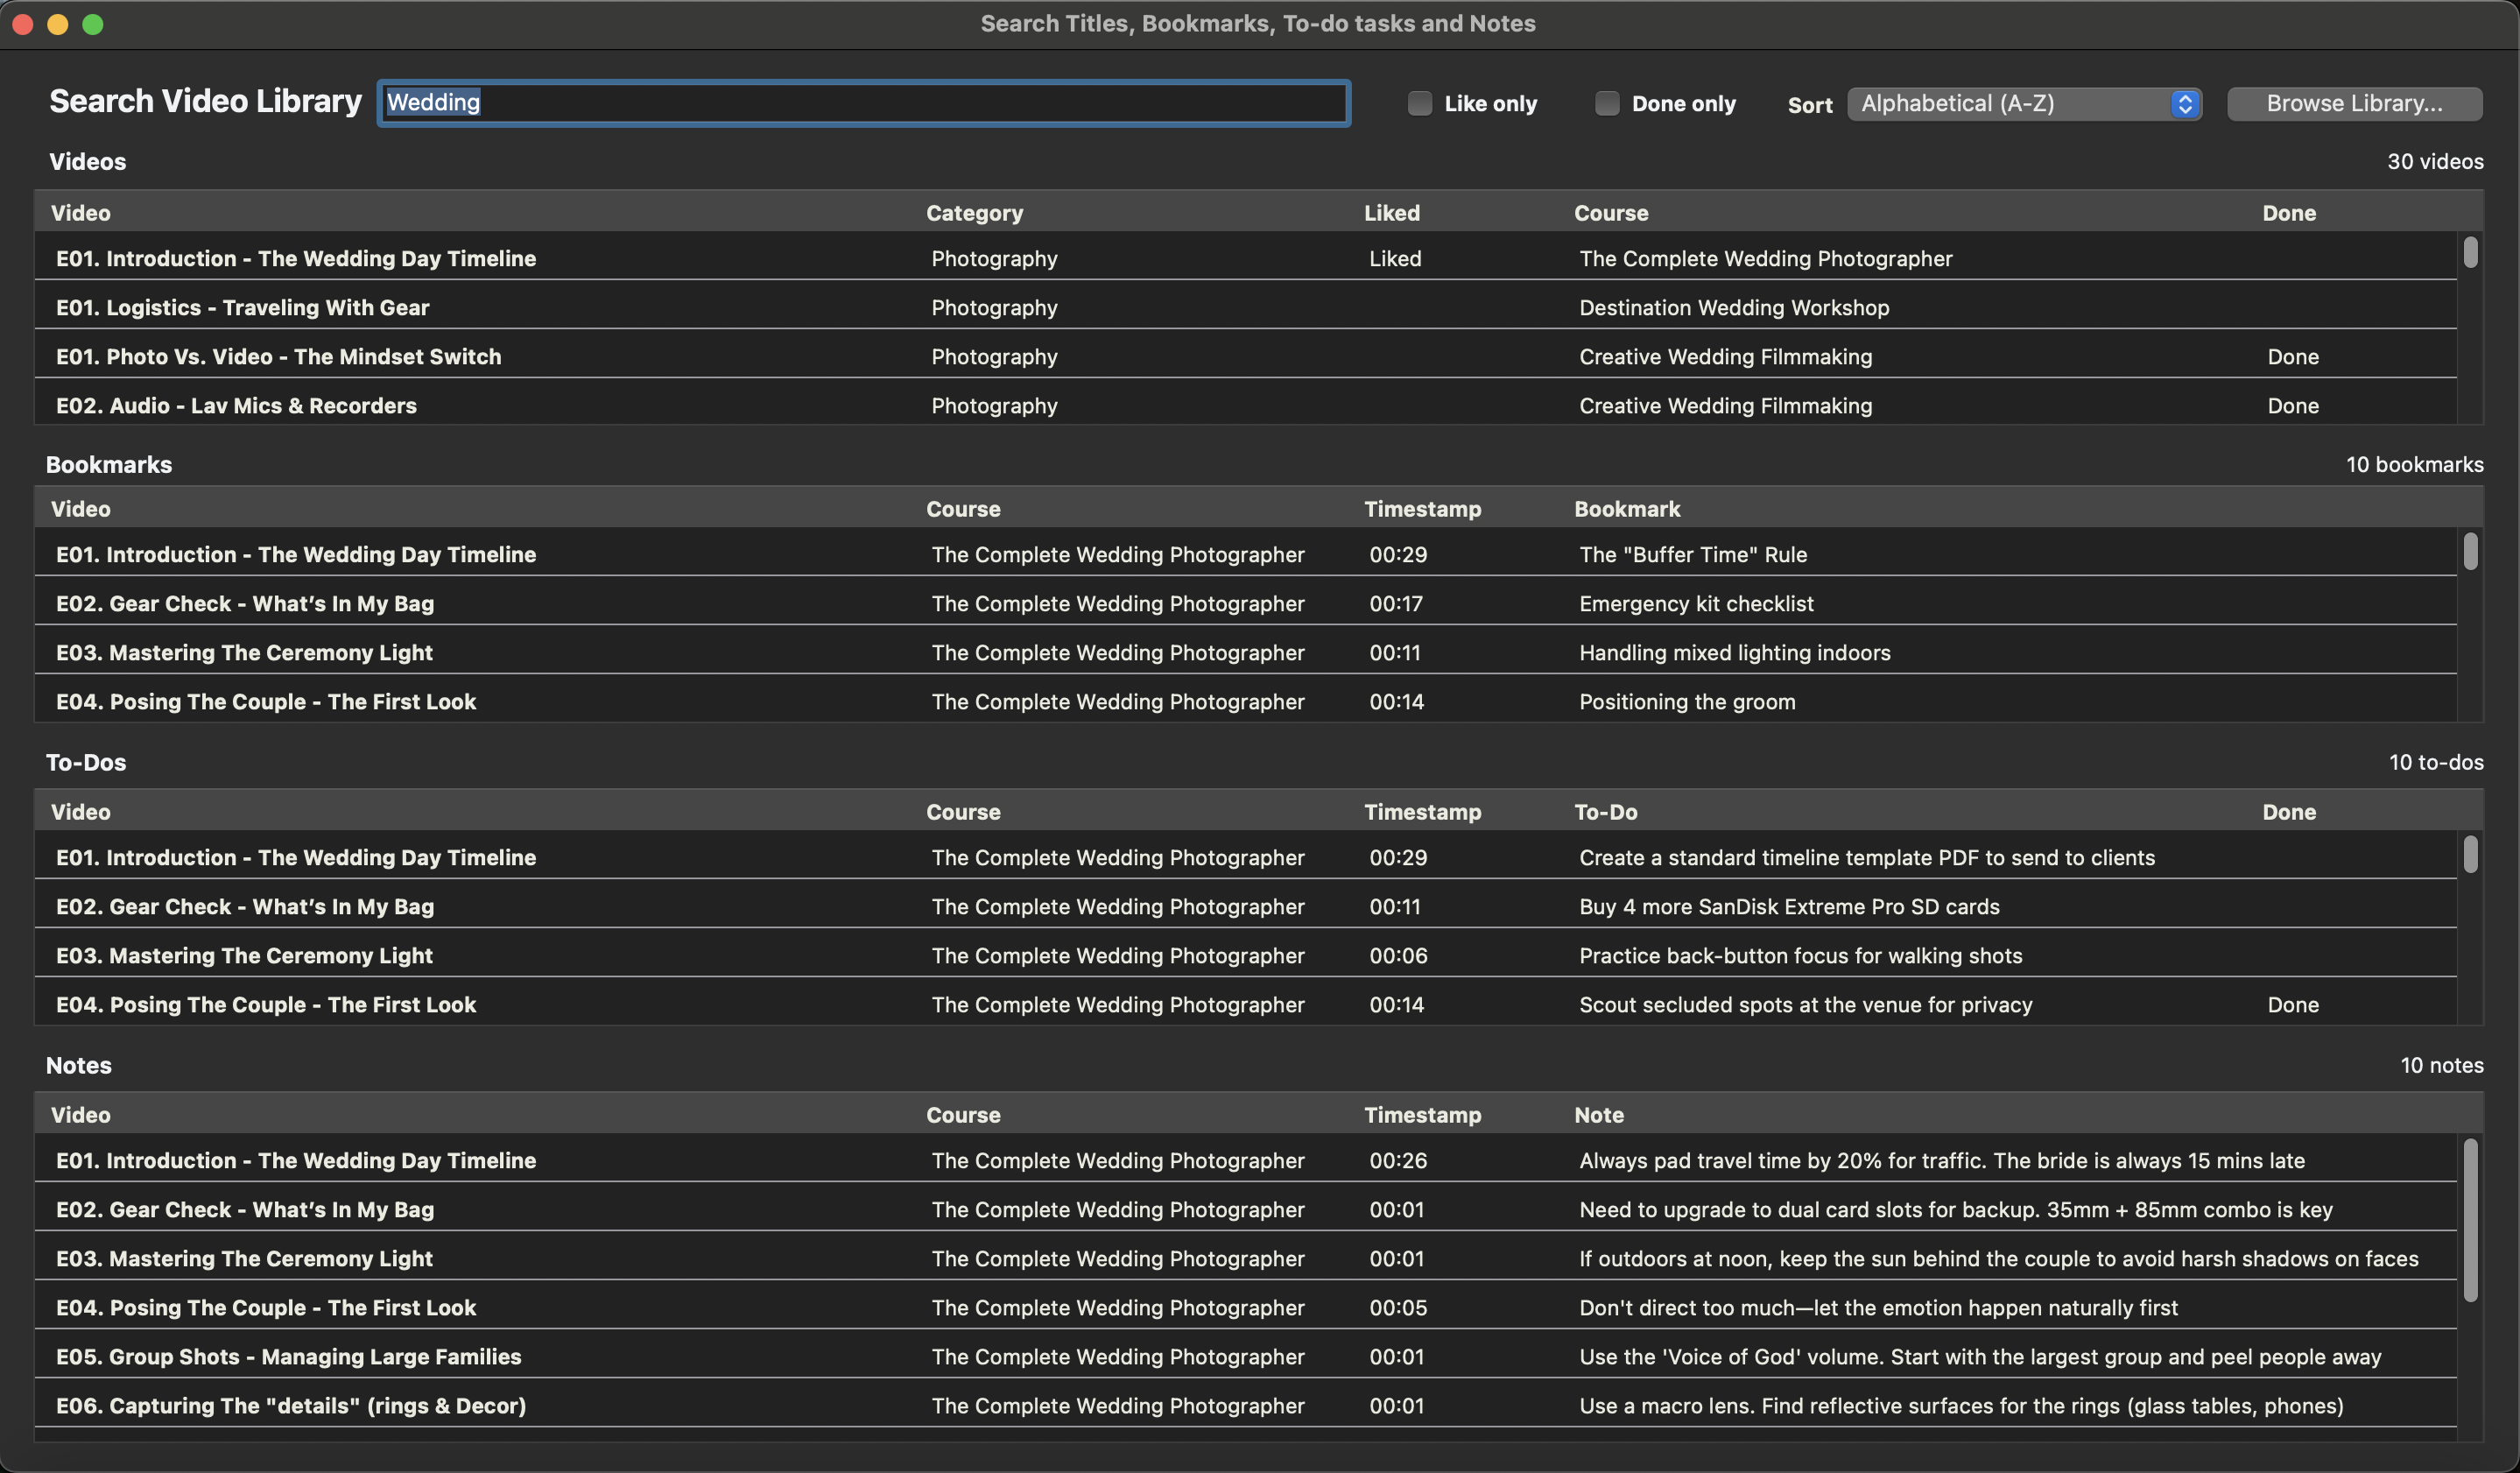Click the Notes table scrollbar thumb
This screenshot has width=2520, height=1473.
[2469, 1220]
